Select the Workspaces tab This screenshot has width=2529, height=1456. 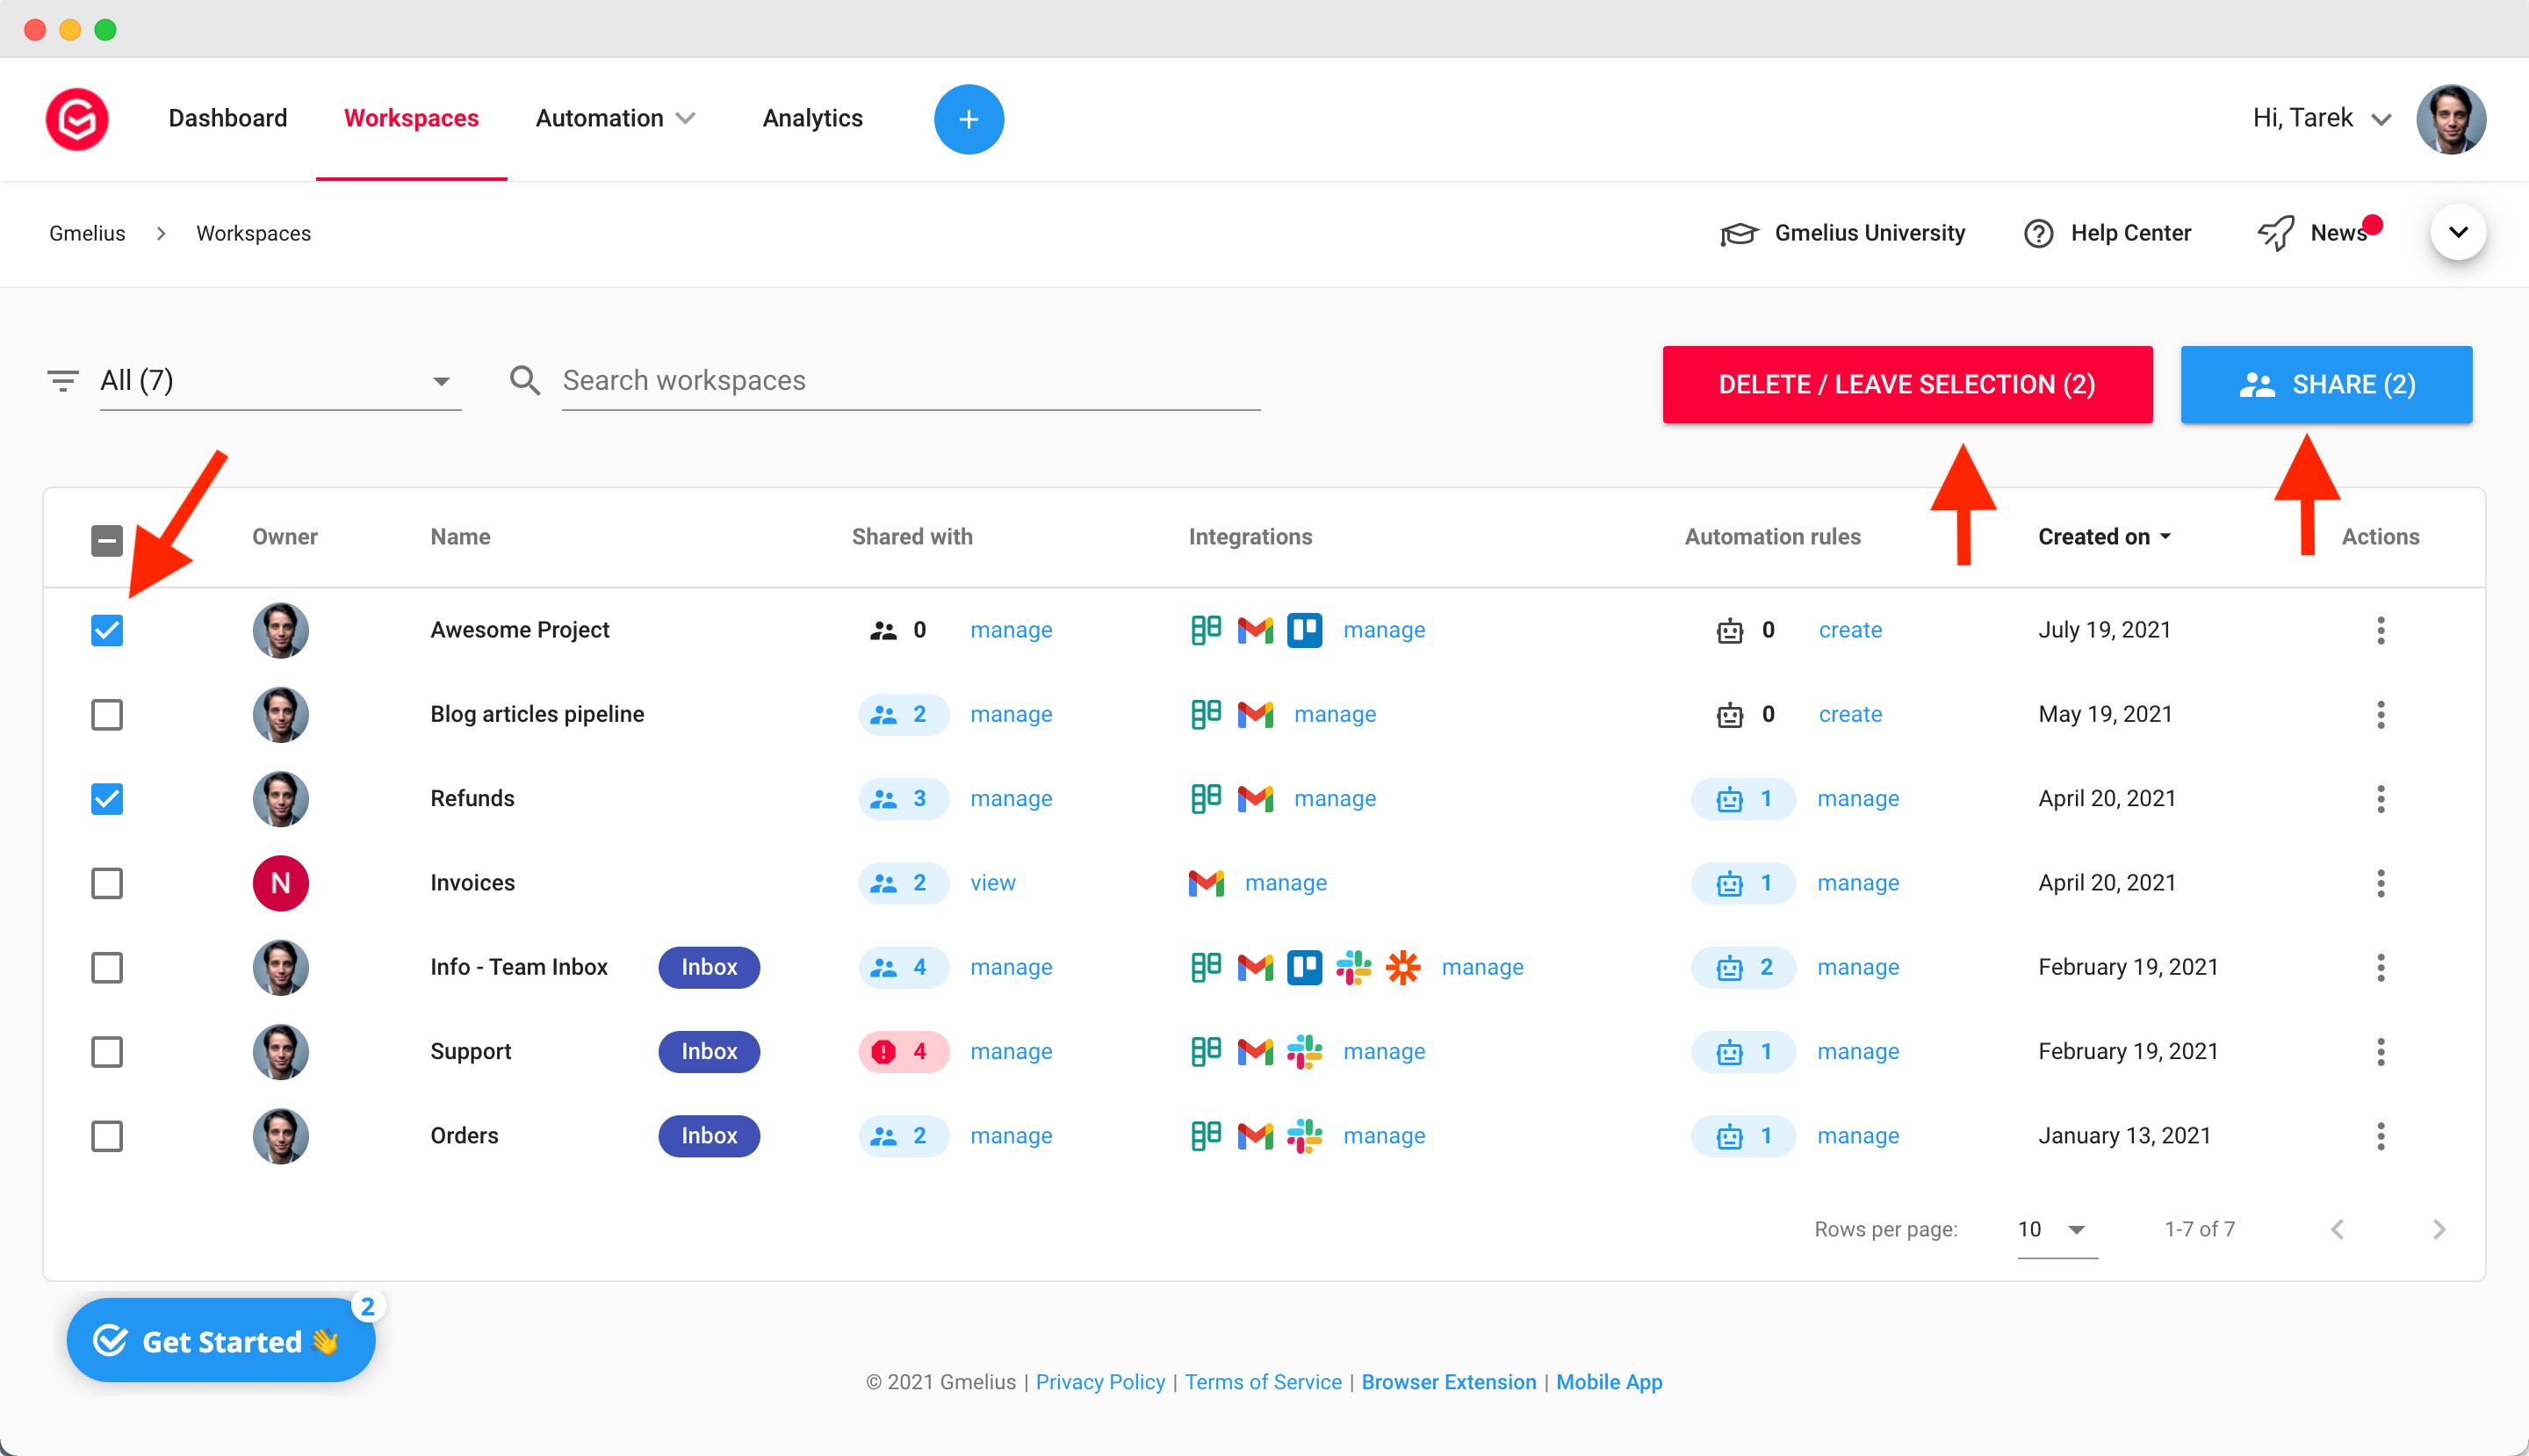tap(411, 118)
